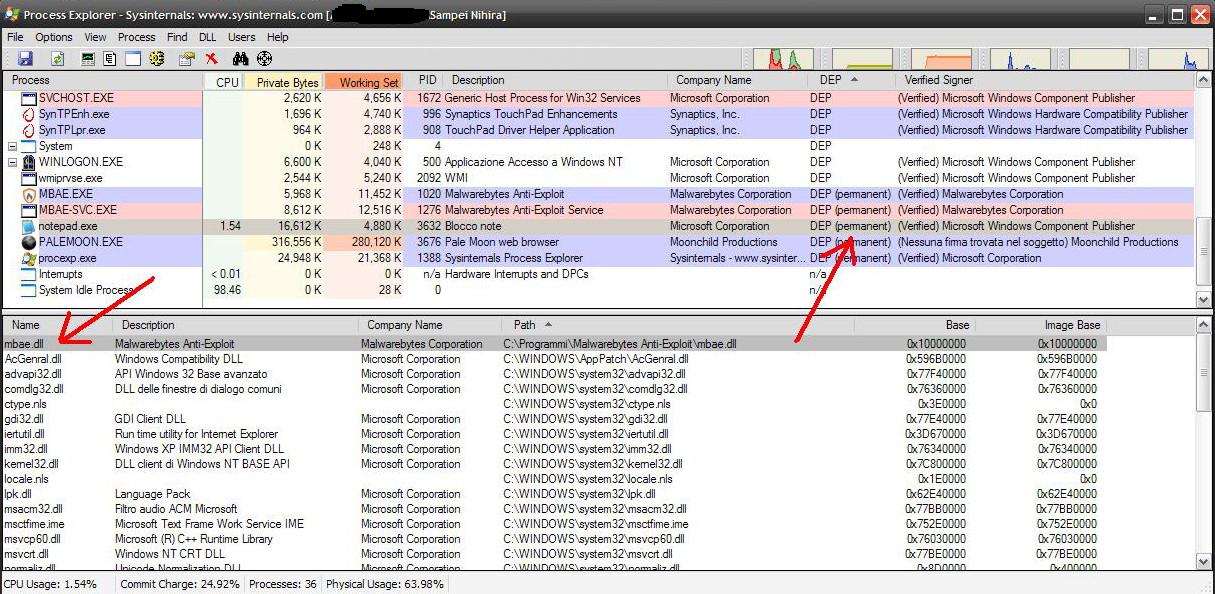Click the SVCHOST.EXE process icon
This screenshot has width=1215, height=594.
tap(29, 98)
